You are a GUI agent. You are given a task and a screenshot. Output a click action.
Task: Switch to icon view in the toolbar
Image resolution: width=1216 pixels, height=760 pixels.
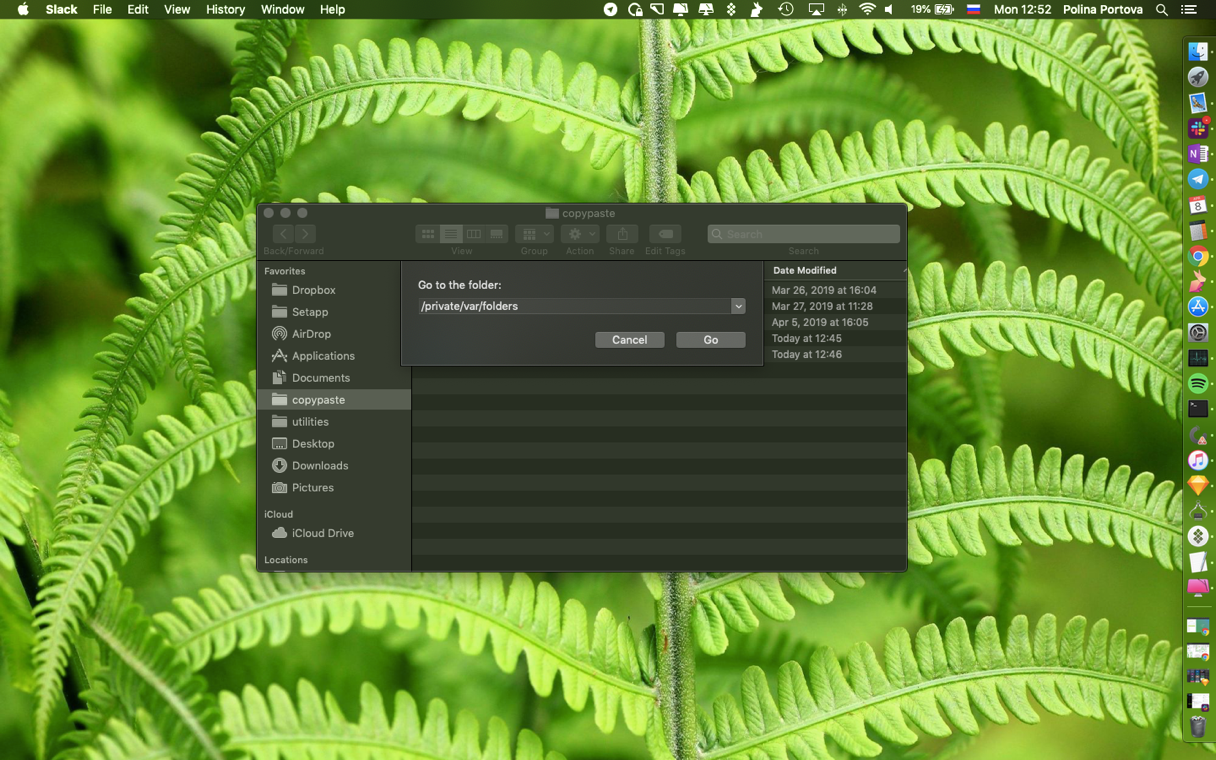point(428,233)
